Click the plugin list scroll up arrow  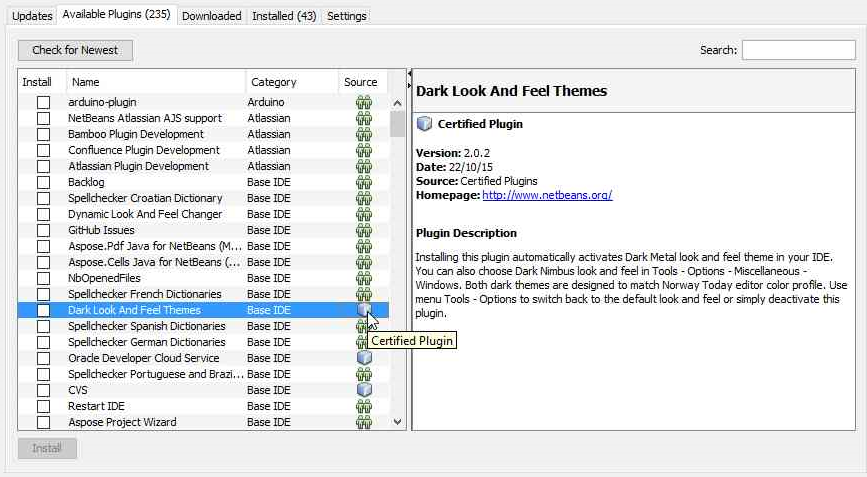[x=397, y=103]
